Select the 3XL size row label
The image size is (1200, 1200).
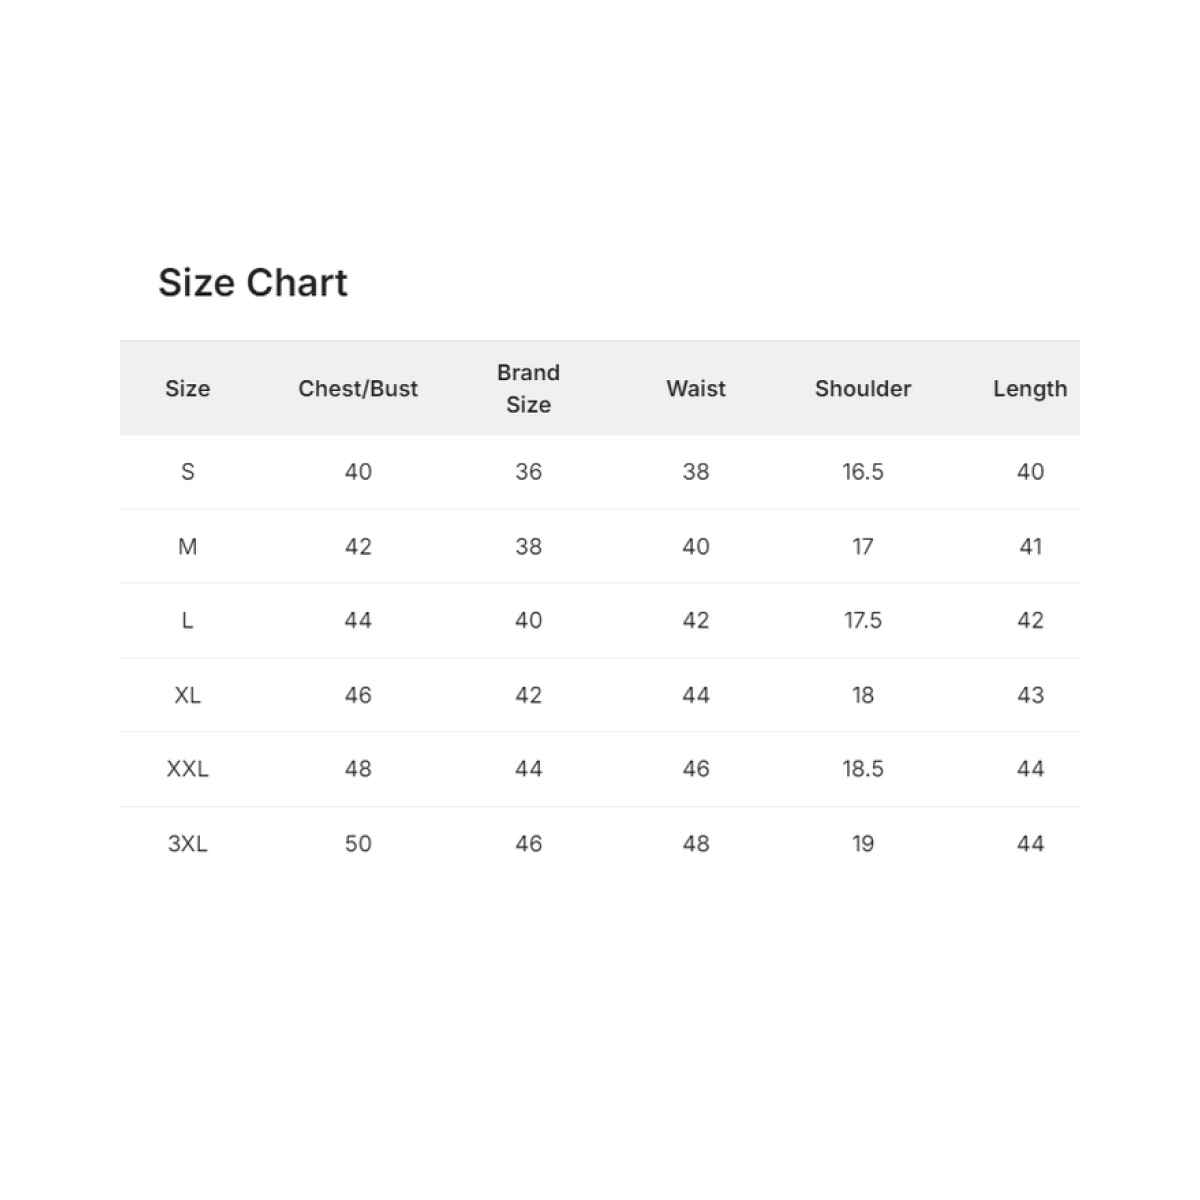[187, 844]
